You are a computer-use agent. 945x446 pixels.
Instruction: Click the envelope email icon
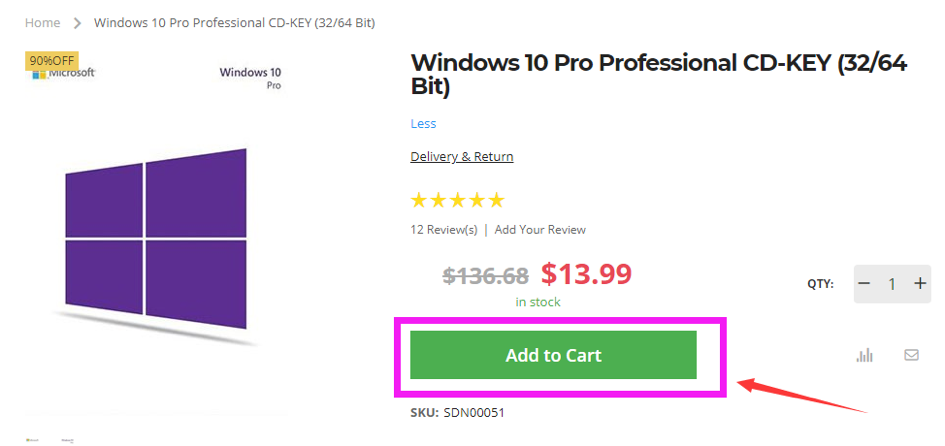point(911,355)
